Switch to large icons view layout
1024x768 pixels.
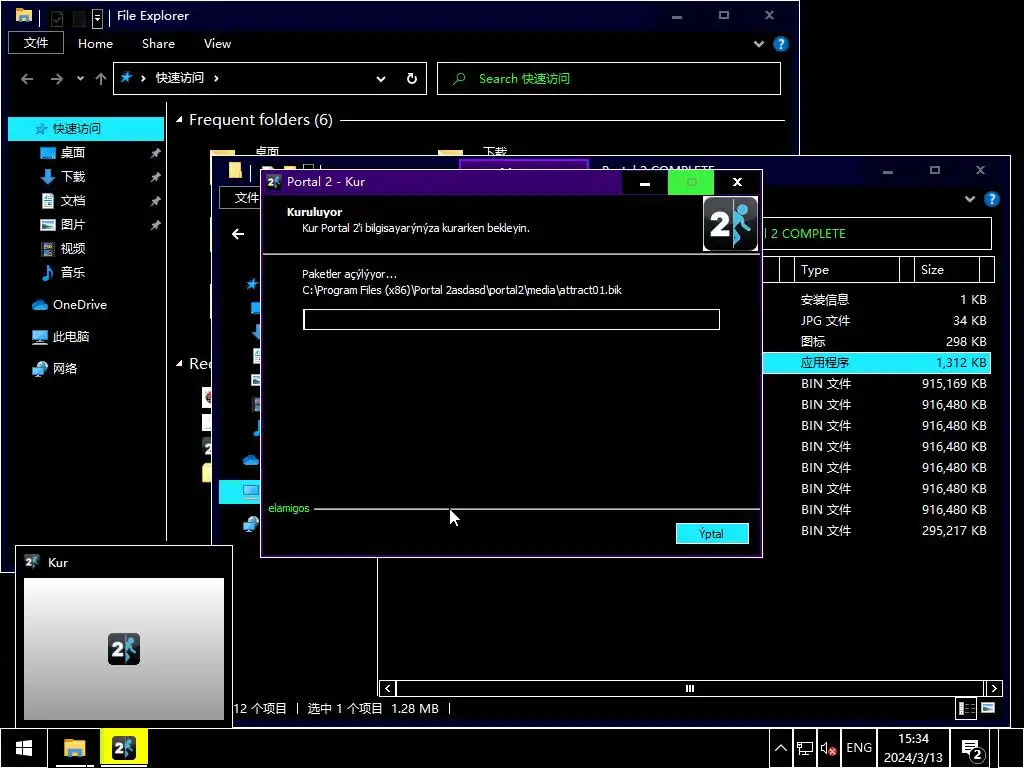pyautogui.click(x=988, y=708)
